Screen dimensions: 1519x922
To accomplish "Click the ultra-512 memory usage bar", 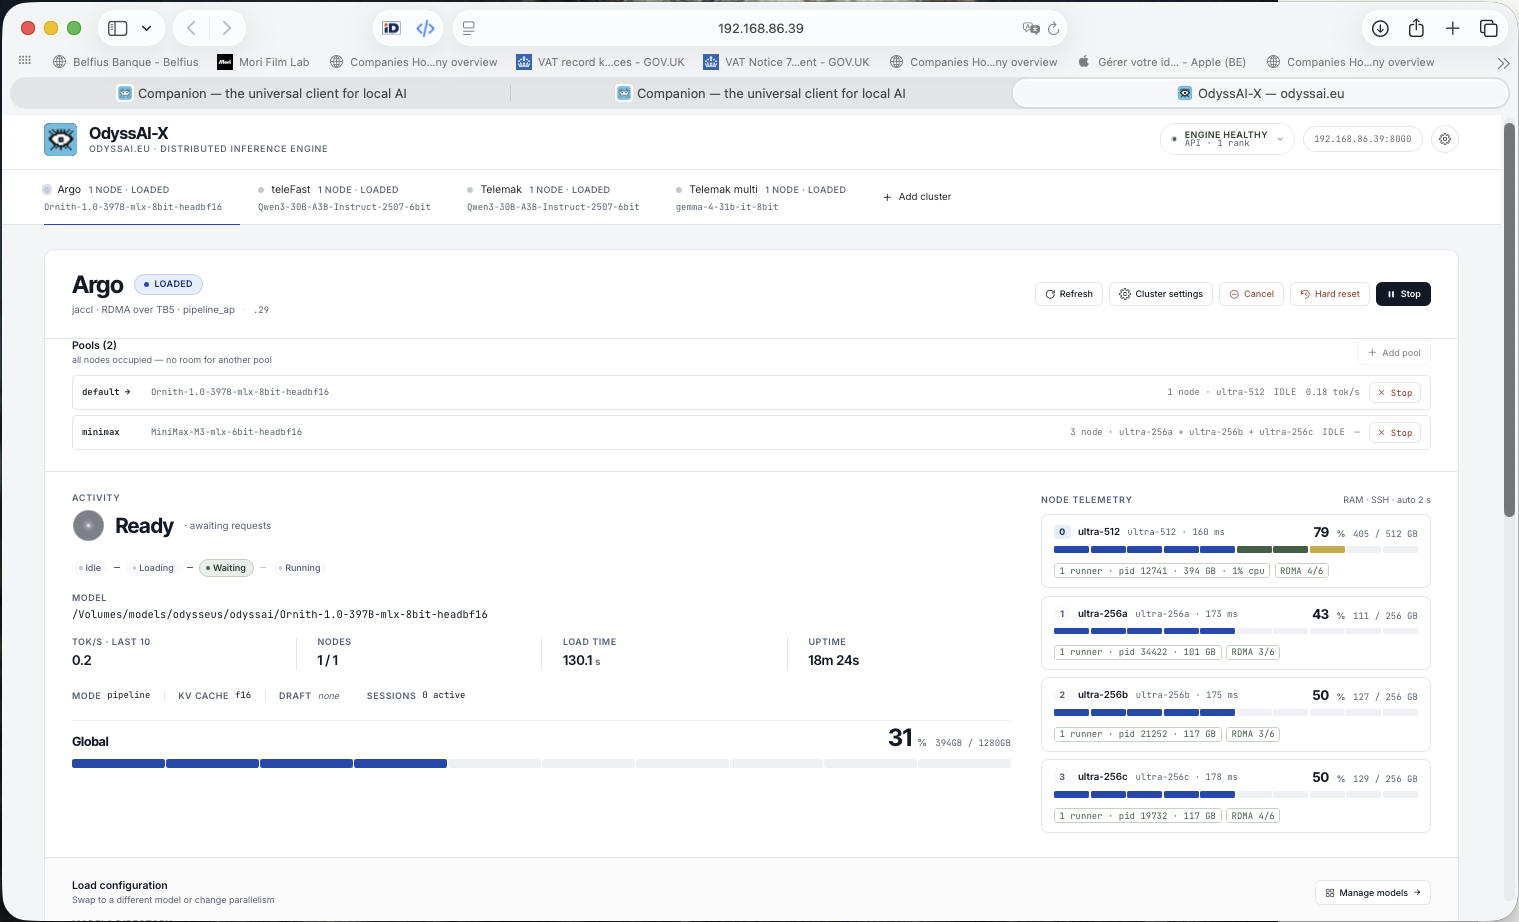I will [1236, 549].
